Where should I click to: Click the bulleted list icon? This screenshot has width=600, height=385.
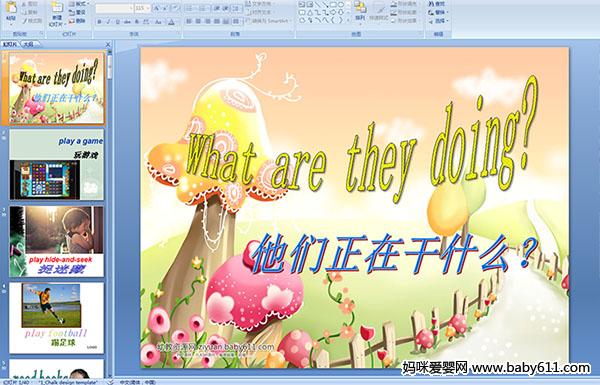189,8
